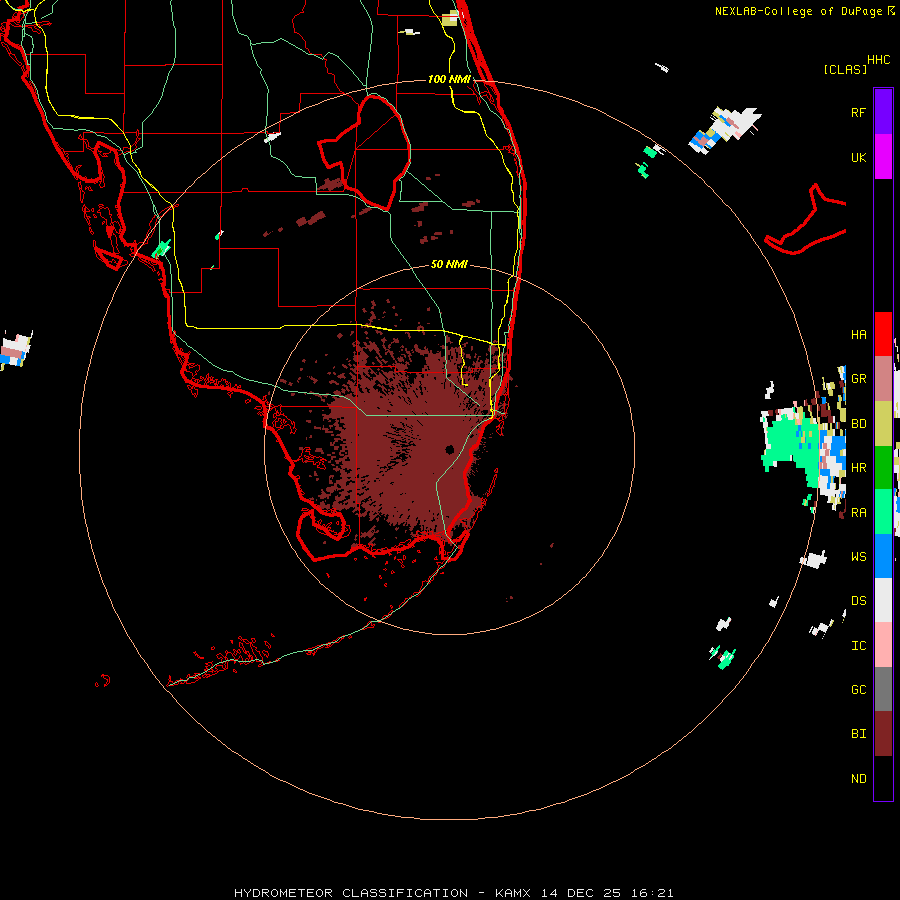Click the RF purple legend swatch
The width and height of the screenshot is (900, 900).
(883, 111)
